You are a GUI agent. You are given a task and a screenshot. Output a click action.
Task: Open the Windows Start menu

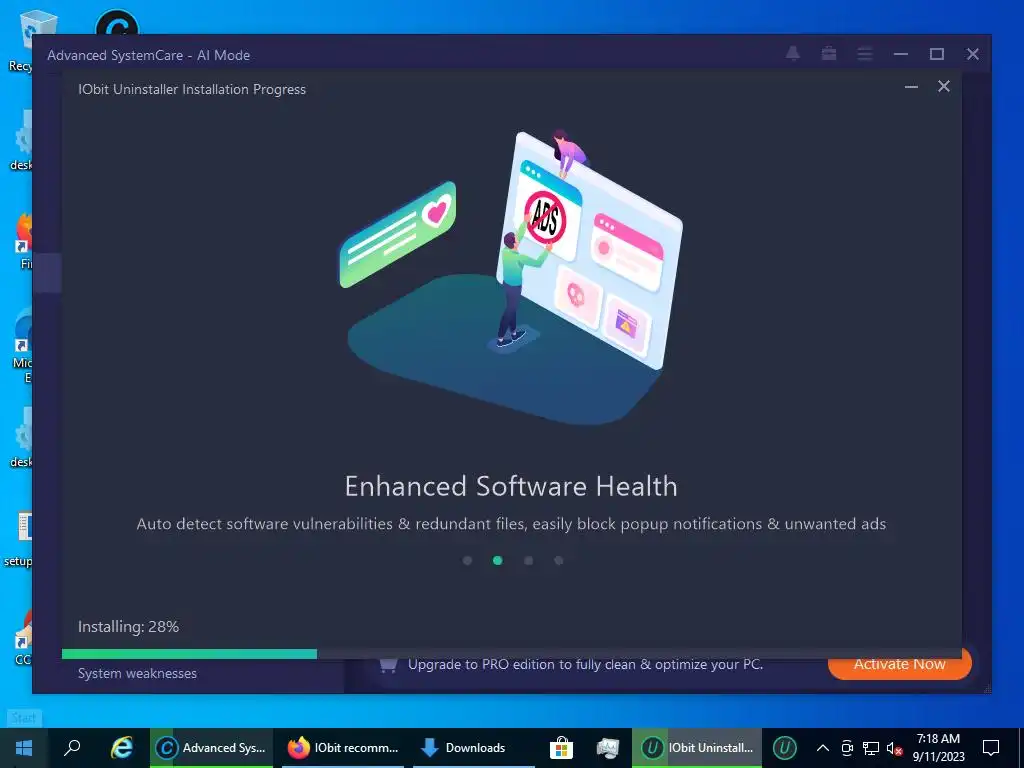point(24,748)
